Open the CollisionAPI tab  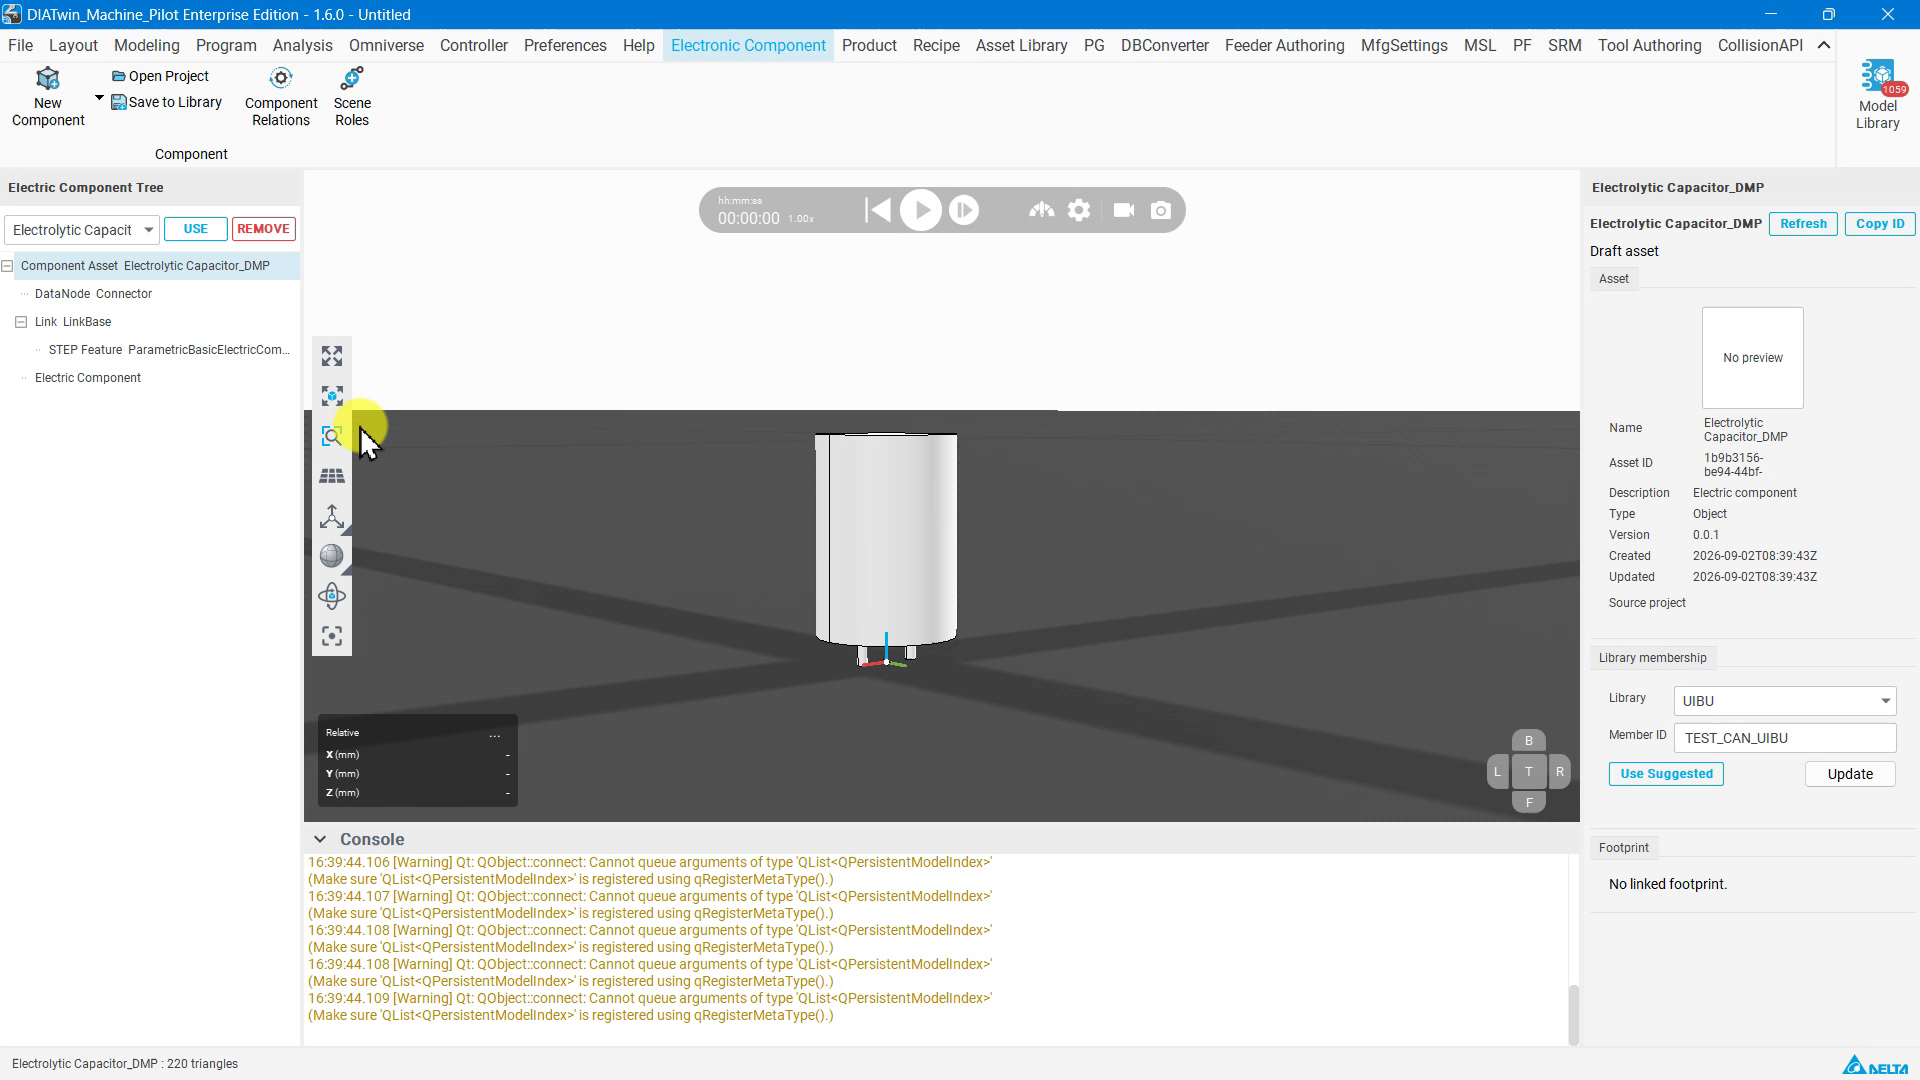pyautogui.click(x=1760, y=45)
